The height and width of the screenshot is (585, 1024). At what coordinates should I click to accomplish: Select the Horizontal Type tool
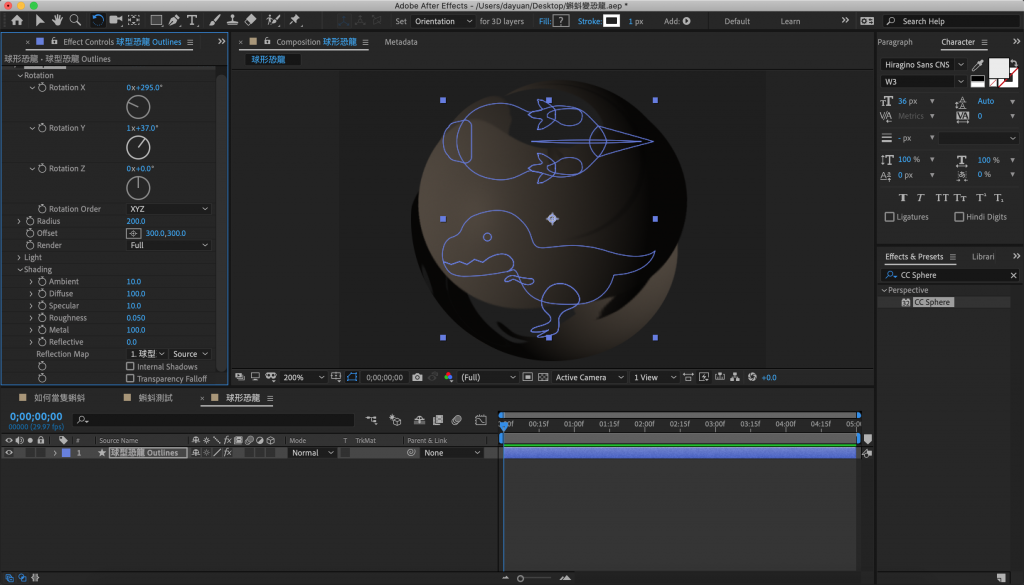(x=192, y=20)
